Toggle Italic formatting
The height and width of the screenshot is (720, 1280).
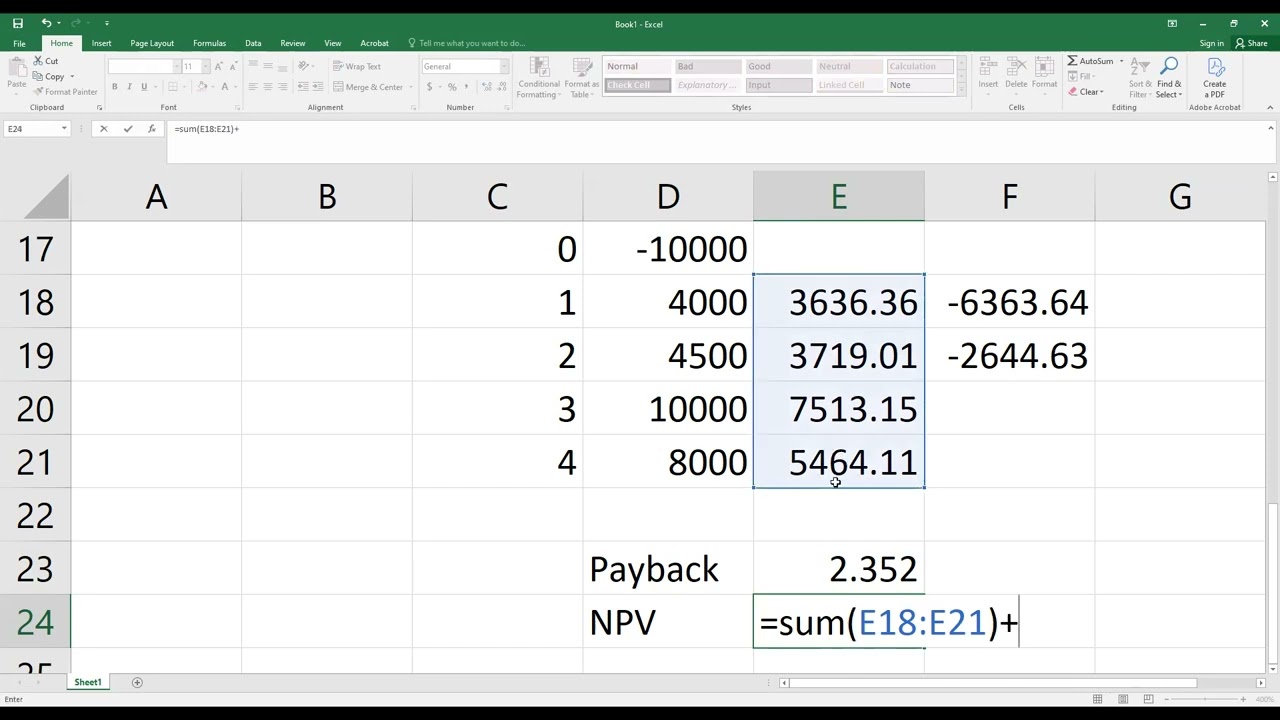tap(130, 87)
